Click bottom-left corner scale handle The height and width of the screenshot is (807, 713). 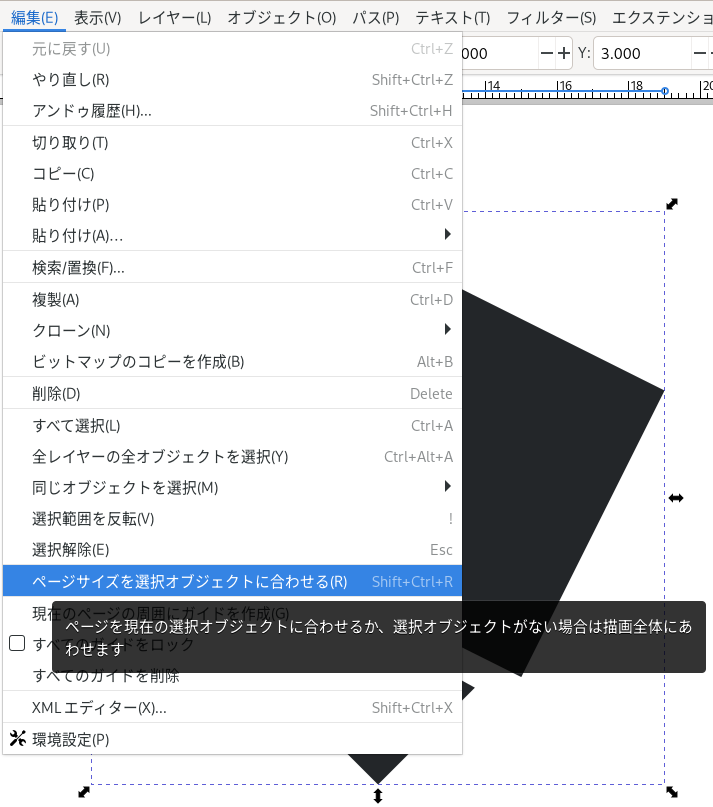84,792
